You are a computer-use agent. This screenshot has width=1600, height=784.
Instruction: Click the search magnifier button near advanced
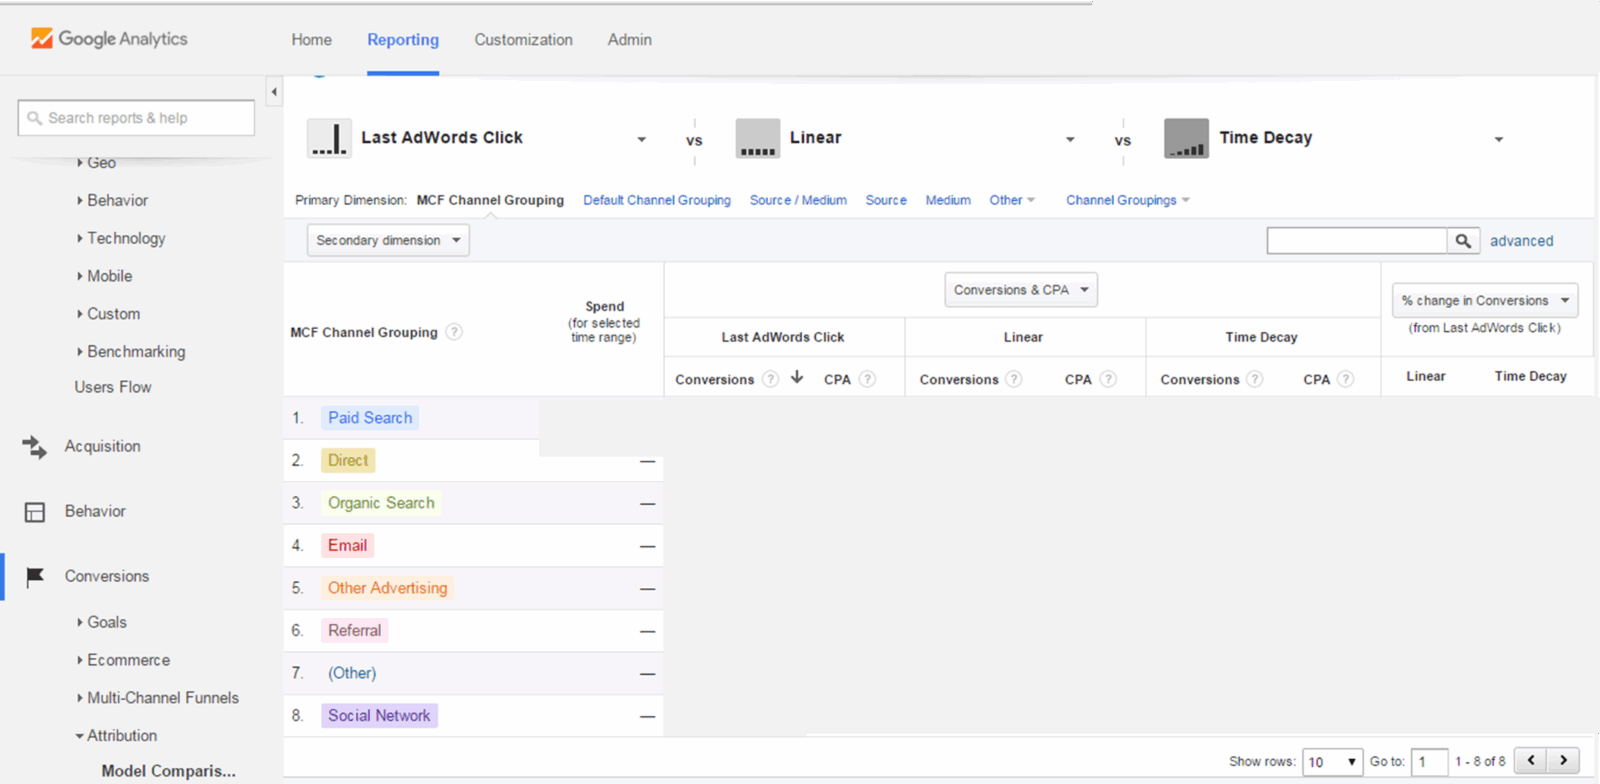click(1463, 241)
